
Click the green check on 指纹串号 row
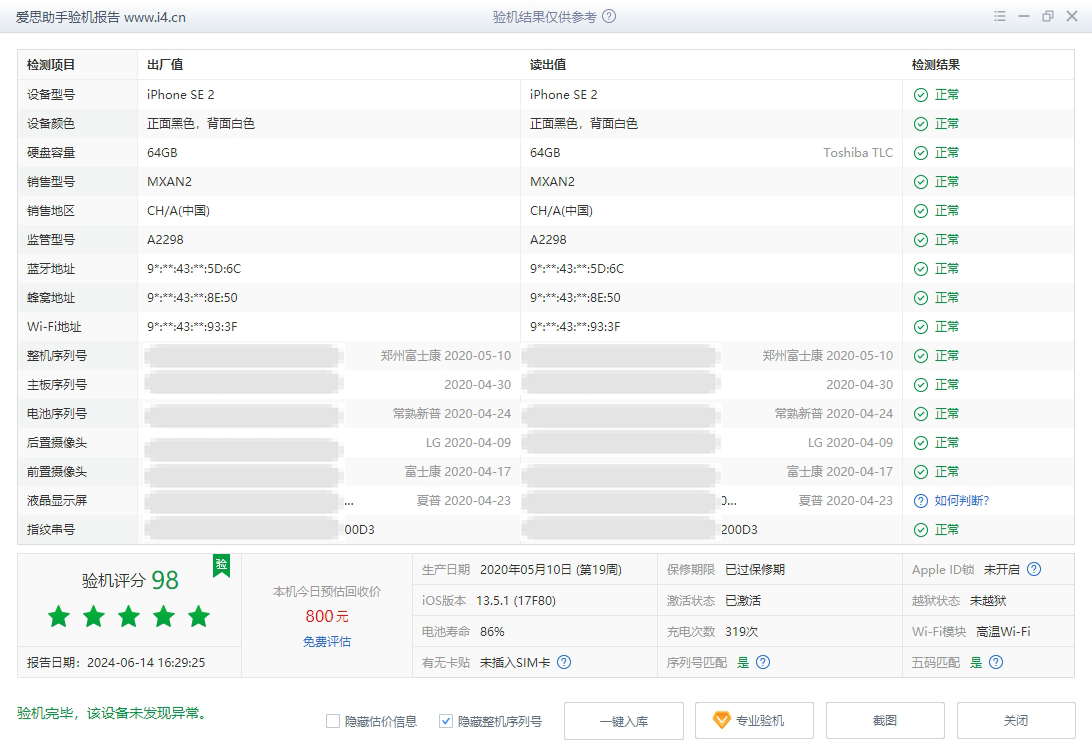click(x=920, y=529)
